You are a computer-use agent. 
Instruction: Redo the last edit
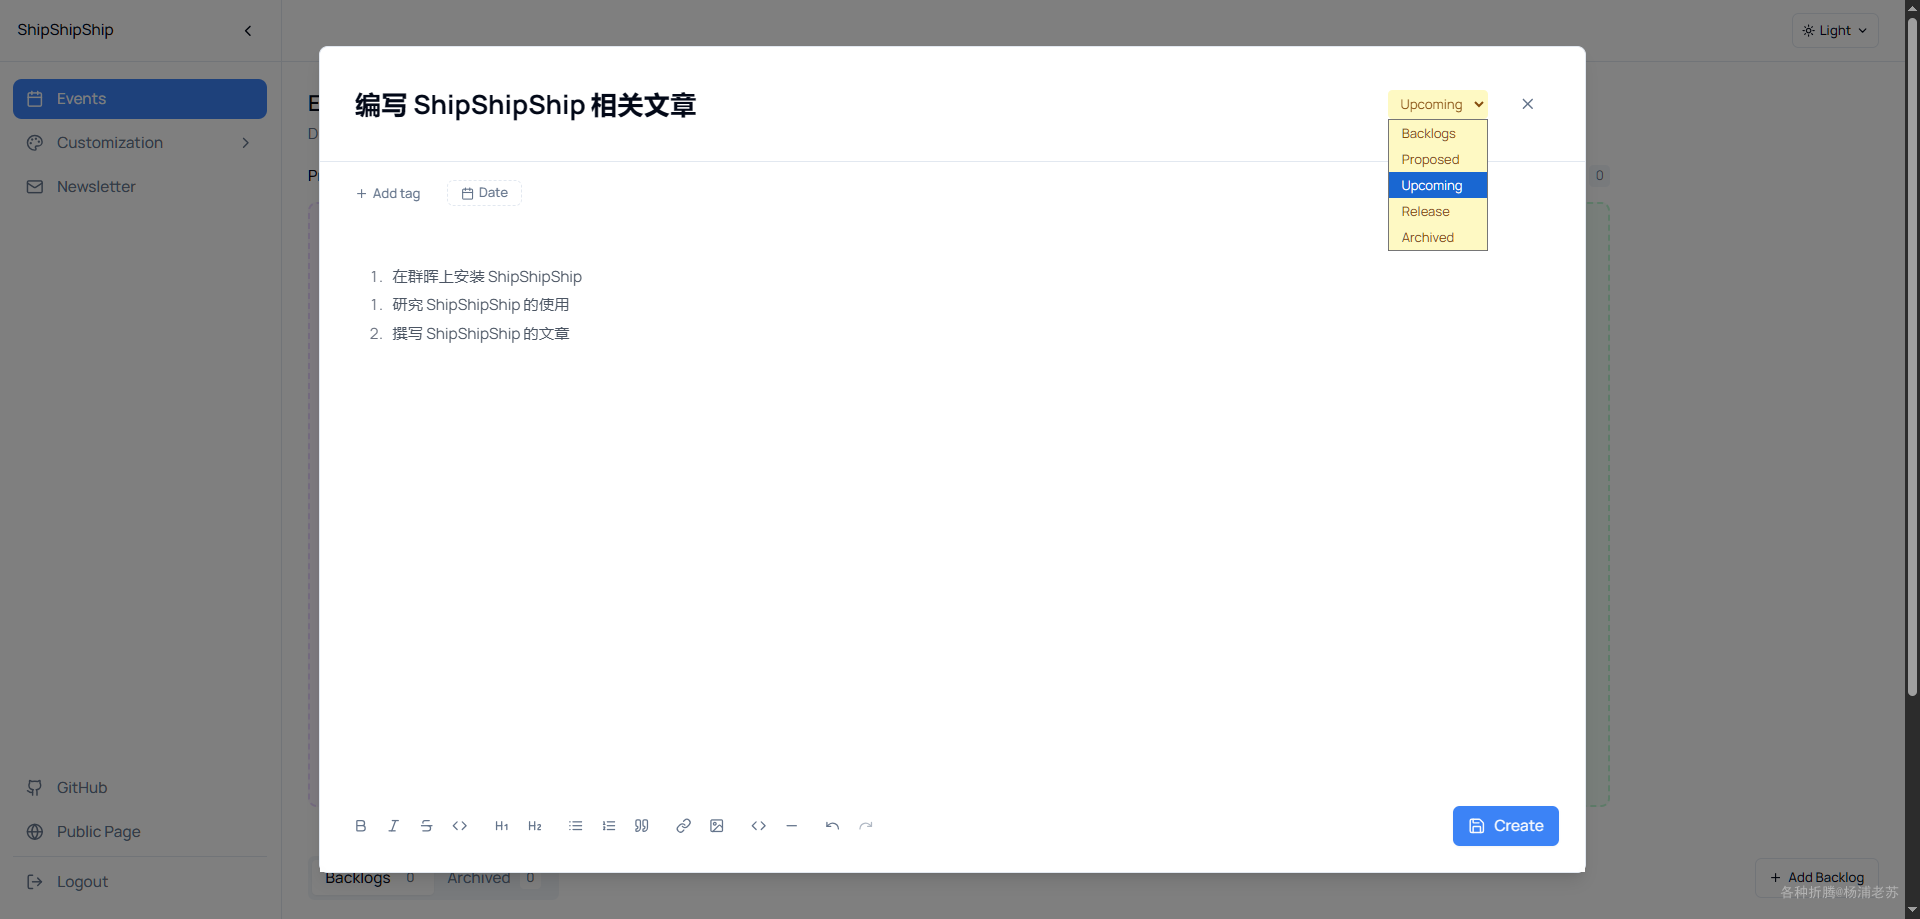coord(866,826)
